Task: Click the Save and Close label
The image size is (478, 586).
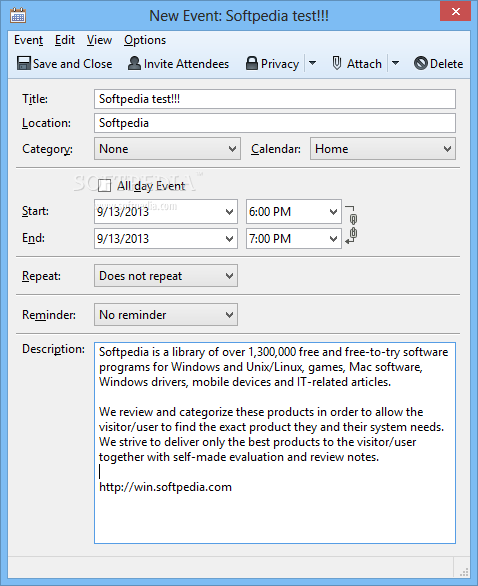Action: click(x=73, y=64)
